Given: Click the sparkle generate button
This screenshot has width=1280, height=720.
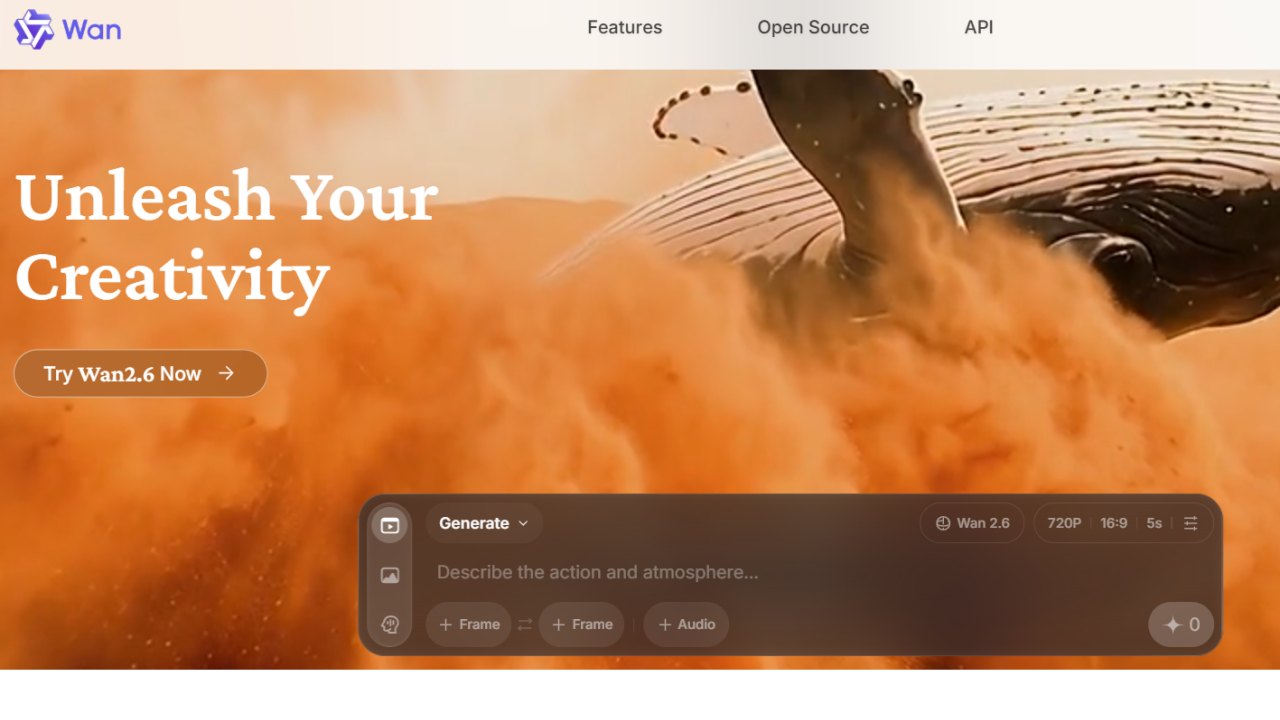Looking at the screenshot, I should pos(1181,625).
